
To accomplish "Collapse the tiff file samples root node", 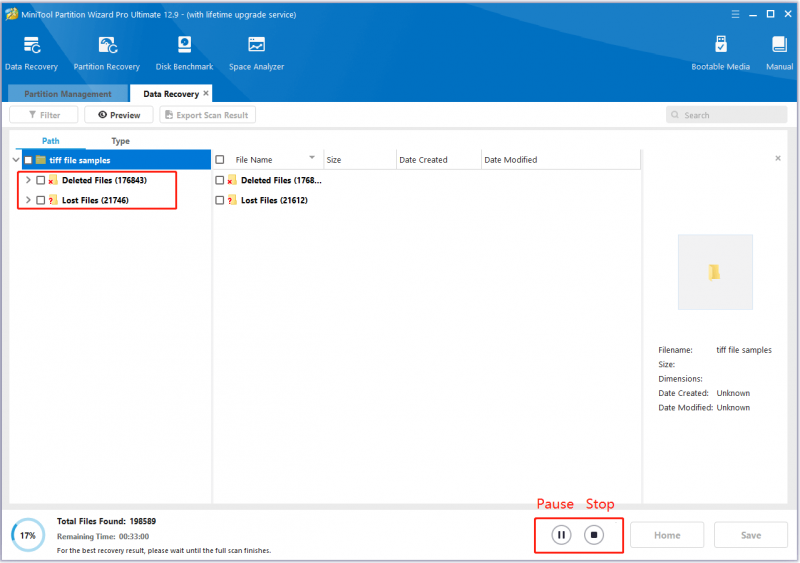I will coord(16,160).
